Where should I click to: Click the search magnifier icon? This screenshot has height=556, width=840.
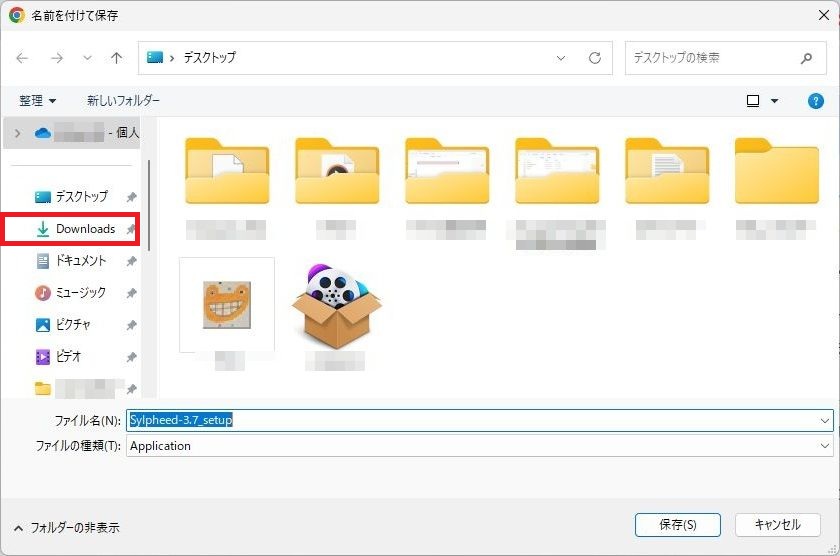click(x=806, y=58)
